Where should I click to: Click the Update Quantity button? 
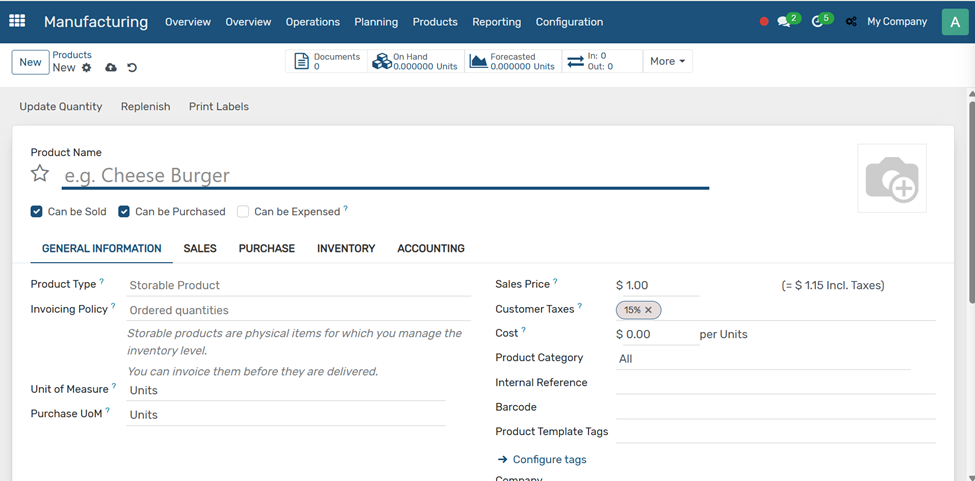click(61, 106)
